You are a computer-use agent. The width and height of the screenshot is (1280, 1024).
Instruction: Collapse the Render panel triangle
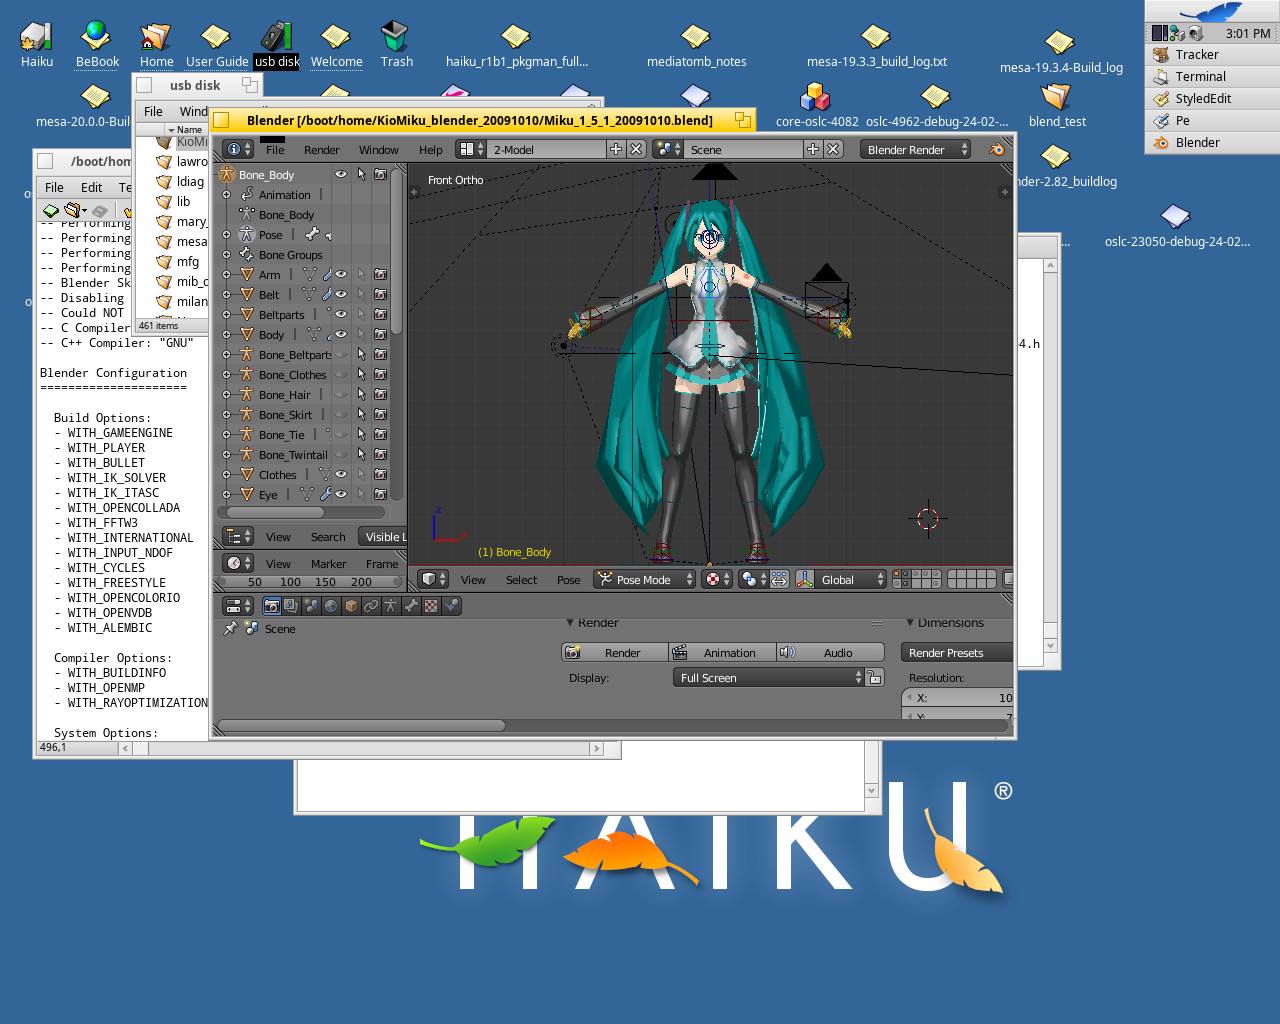pyautogui.click(x=570, y=623)
